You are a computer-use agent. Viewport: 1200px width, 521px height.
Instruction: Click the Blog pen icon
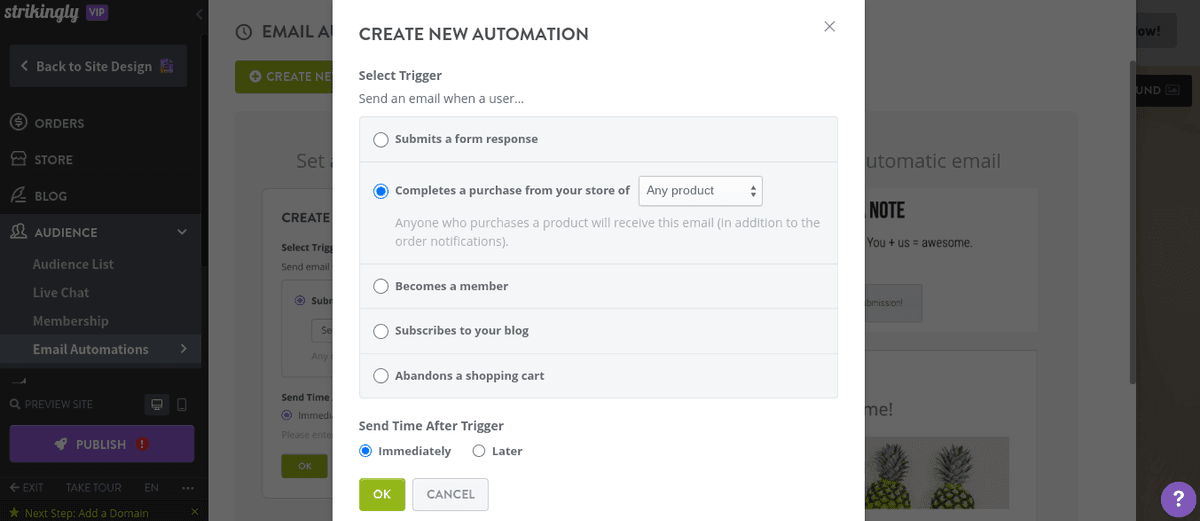tap(18, 196)
